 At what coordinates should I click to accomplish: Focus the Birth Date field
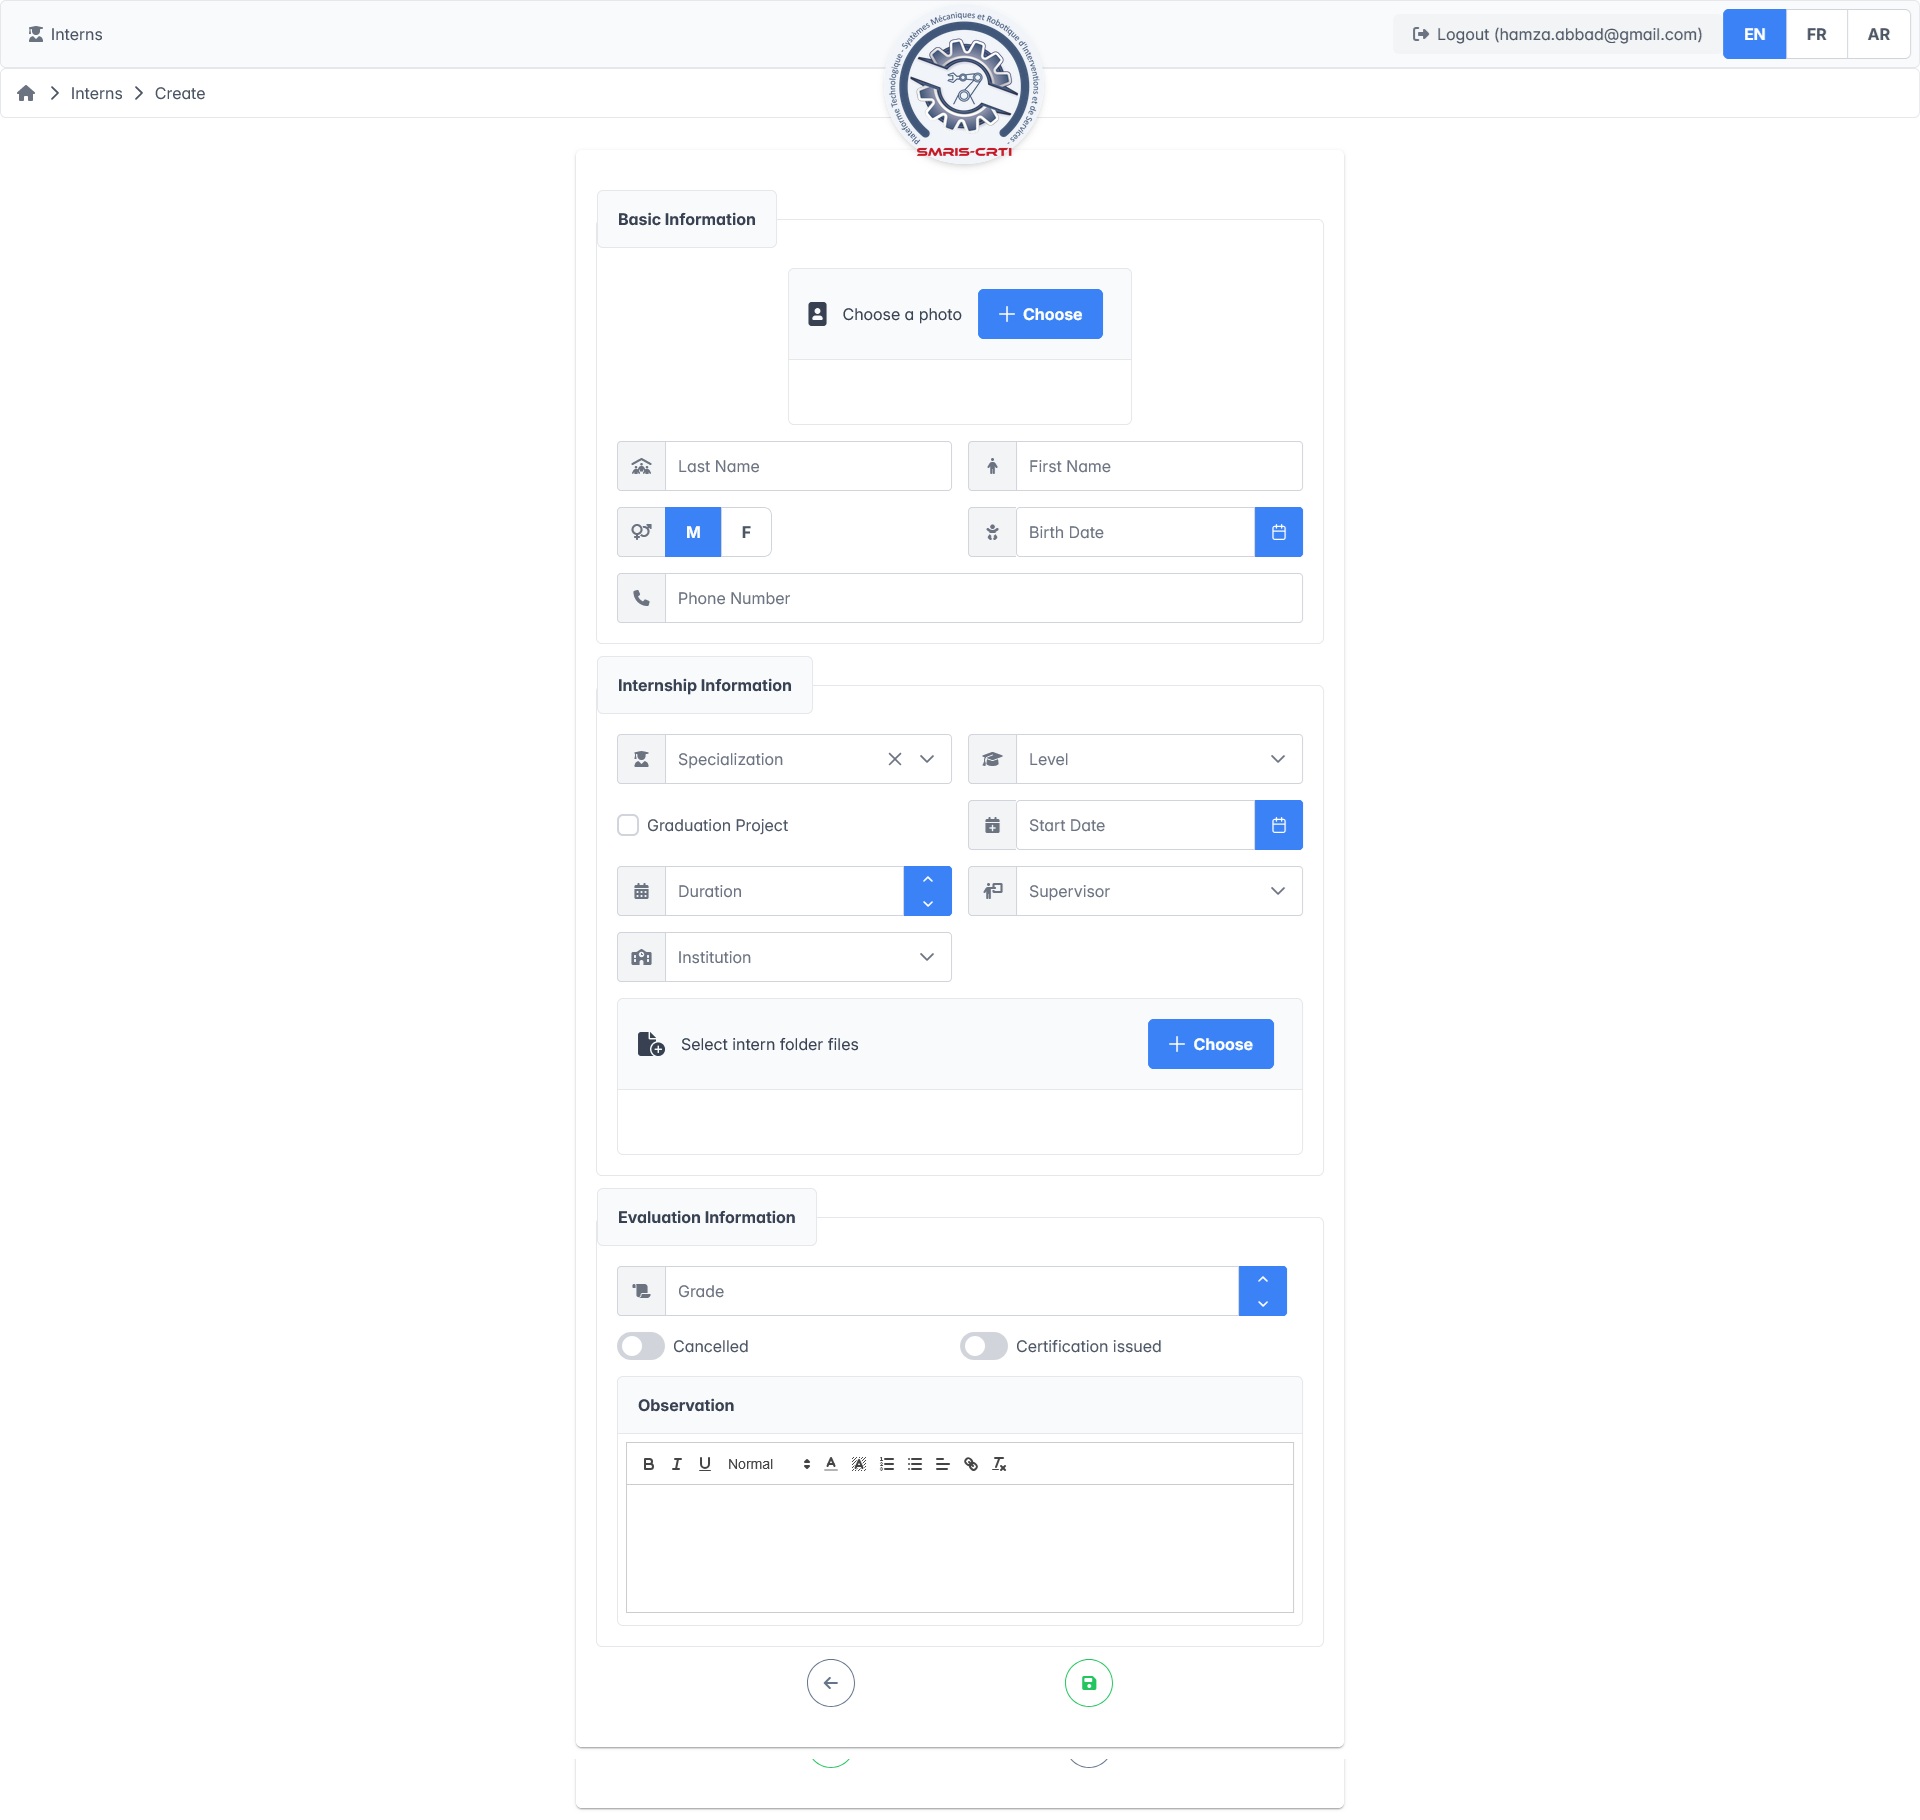tap(1135, 532)
